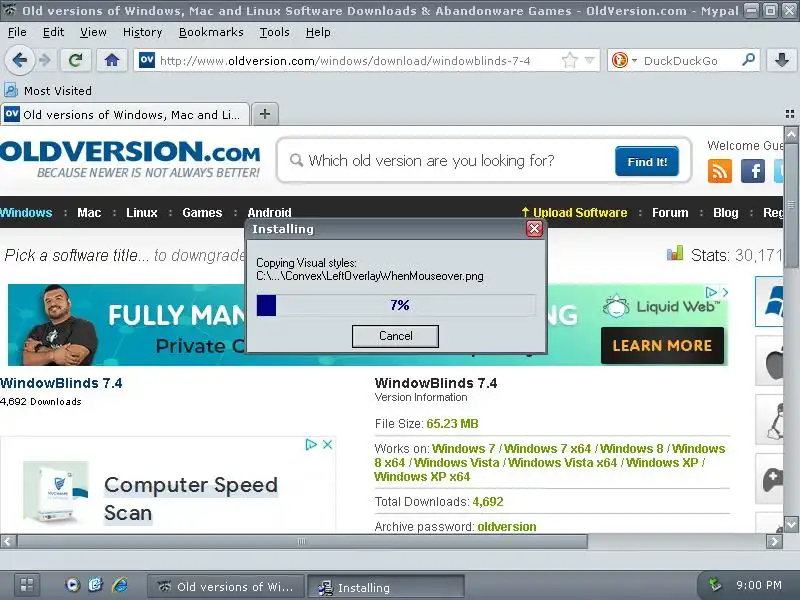
Task: Open the RSS feed icon
Action: point(719,170)
